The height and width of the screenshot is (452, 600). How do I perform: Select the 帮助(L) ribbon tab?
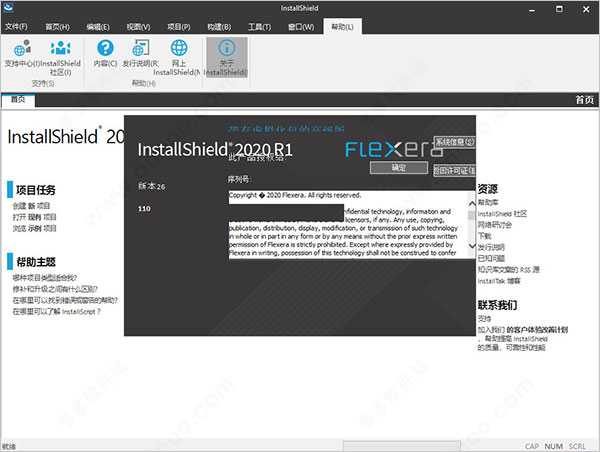pyautogui.click(x=342, y=26)
